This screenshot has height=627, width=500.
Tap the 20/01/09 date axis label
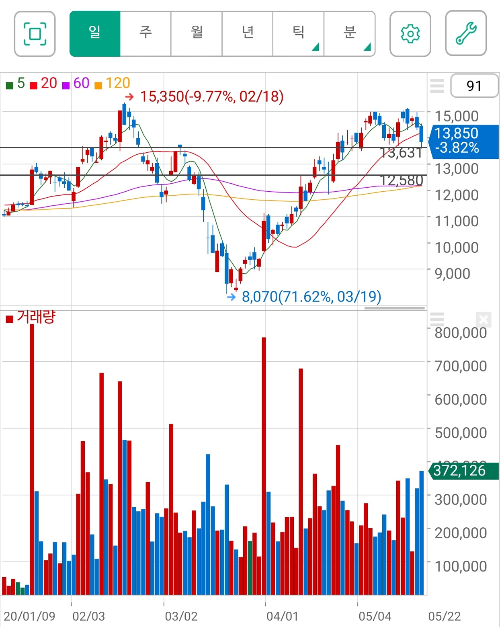[29, 616]
